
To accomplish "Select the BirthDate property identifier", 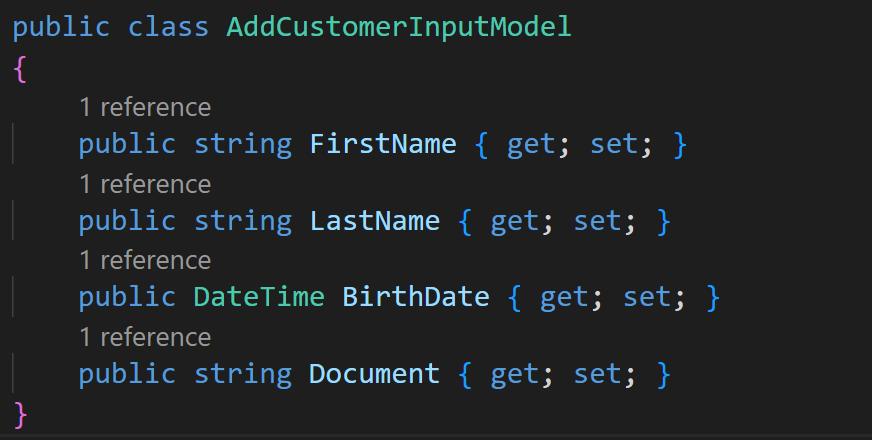I will [416, 296].
